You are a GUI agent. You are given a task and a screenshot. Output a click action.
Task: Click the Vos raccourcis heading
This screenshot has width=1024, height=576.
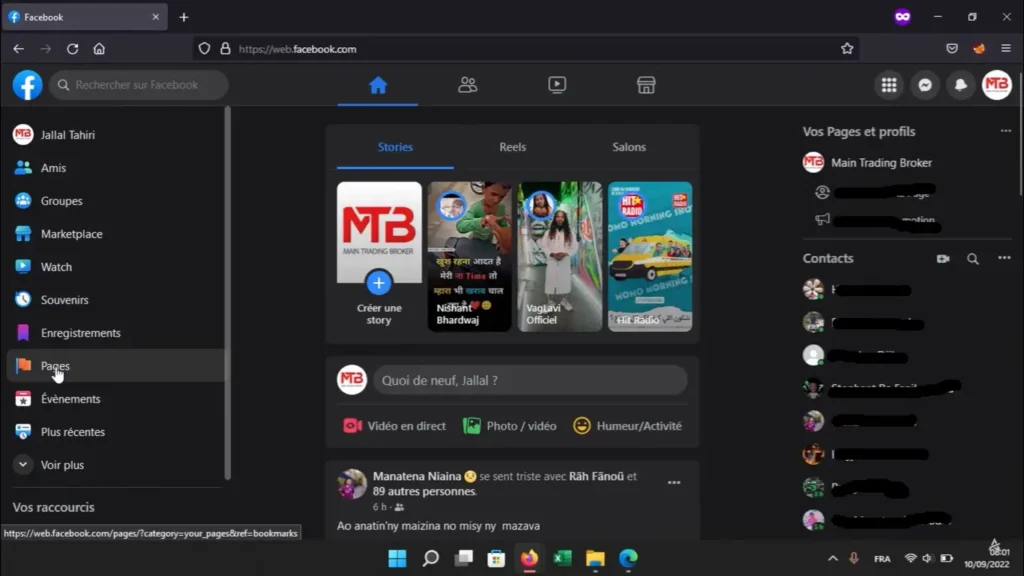click(54, 507)
